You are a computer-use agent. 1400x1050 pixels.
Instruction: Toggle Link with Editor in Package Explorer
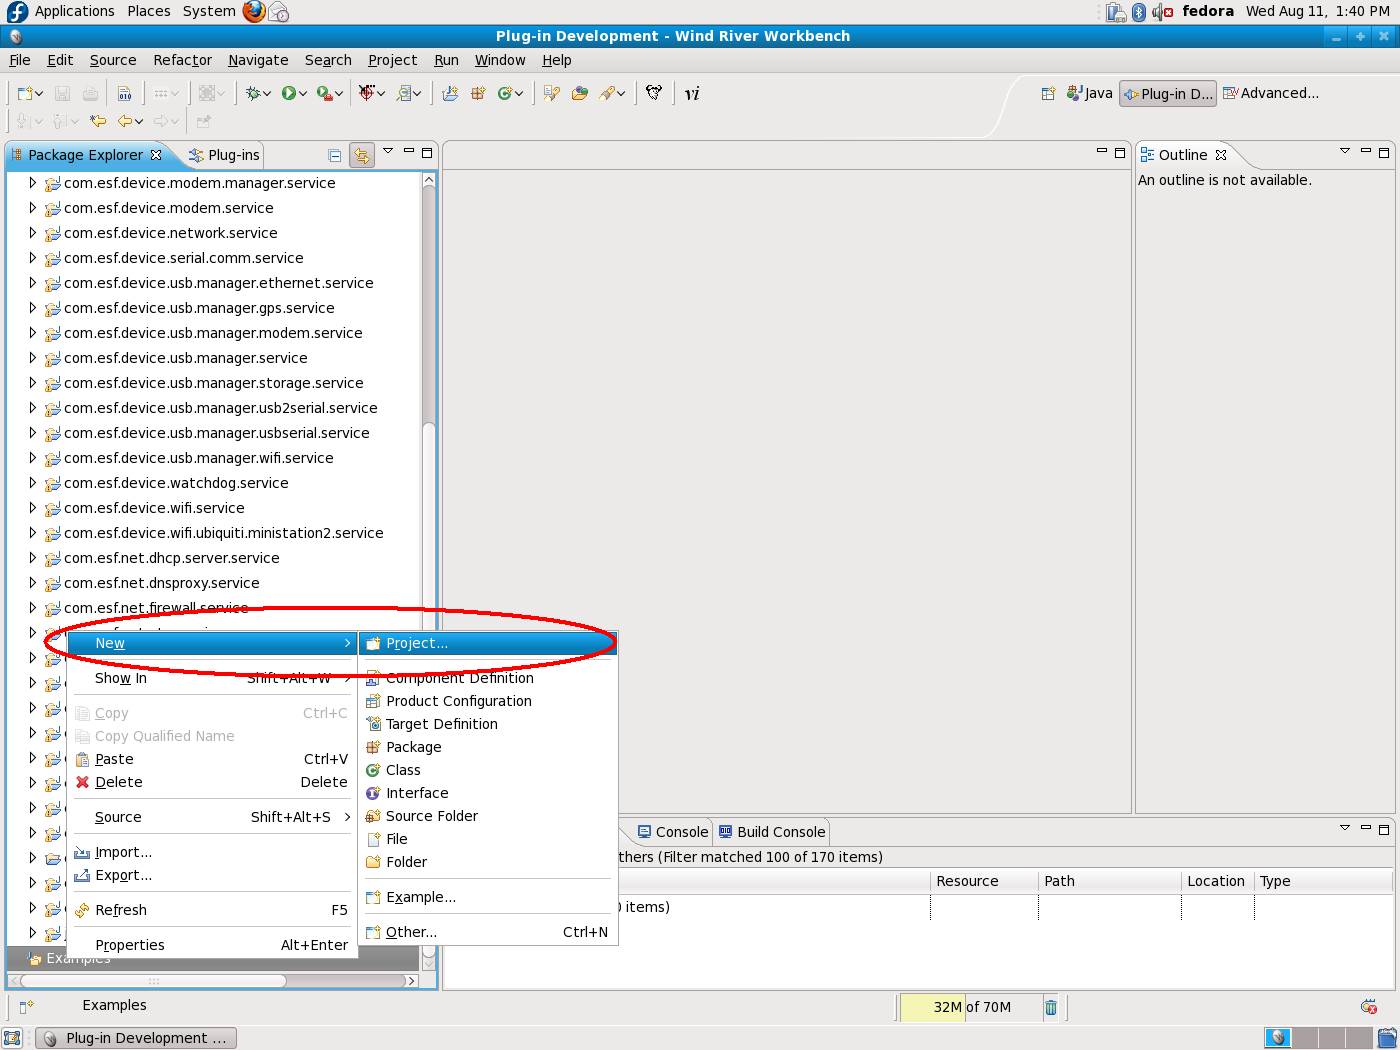361,155
